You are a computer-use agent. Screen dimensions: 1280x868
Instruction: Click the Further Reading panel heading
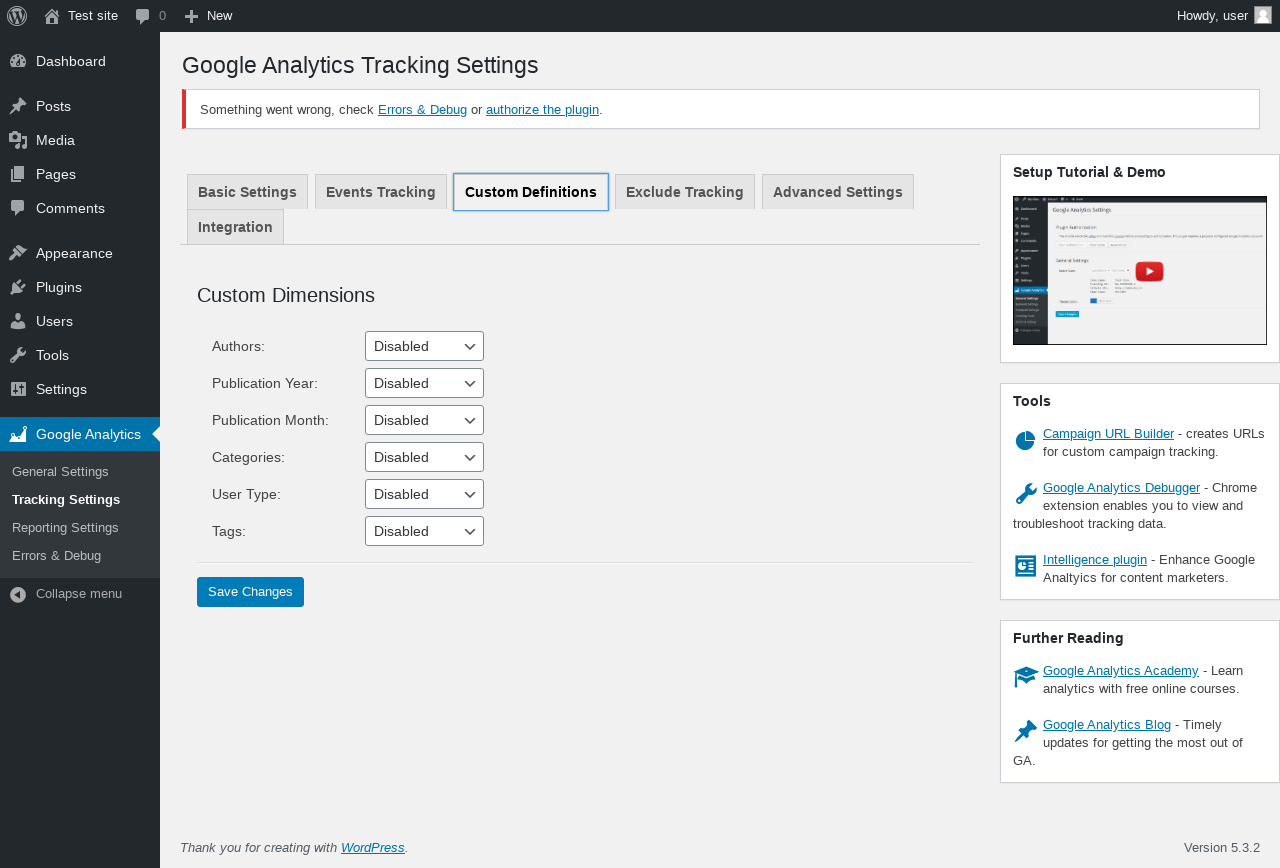click(x=1068, y=638)
